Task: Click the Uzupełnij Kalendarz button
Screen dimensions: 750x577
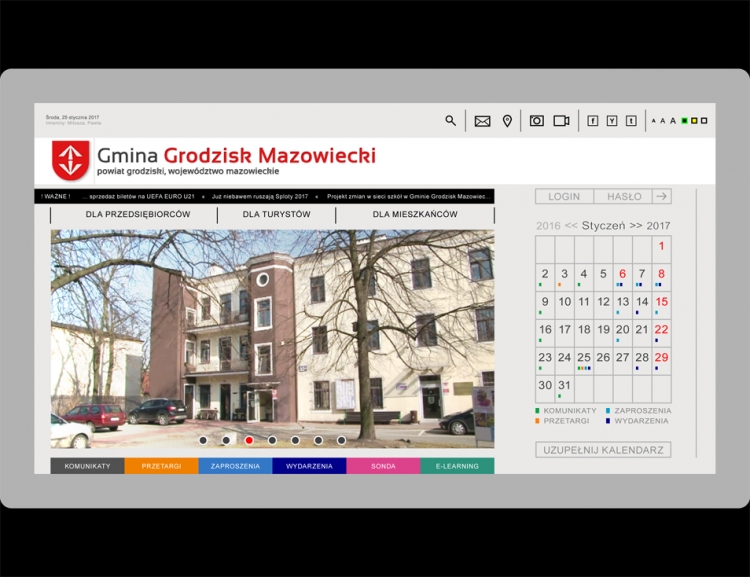Action: [603, 450]
